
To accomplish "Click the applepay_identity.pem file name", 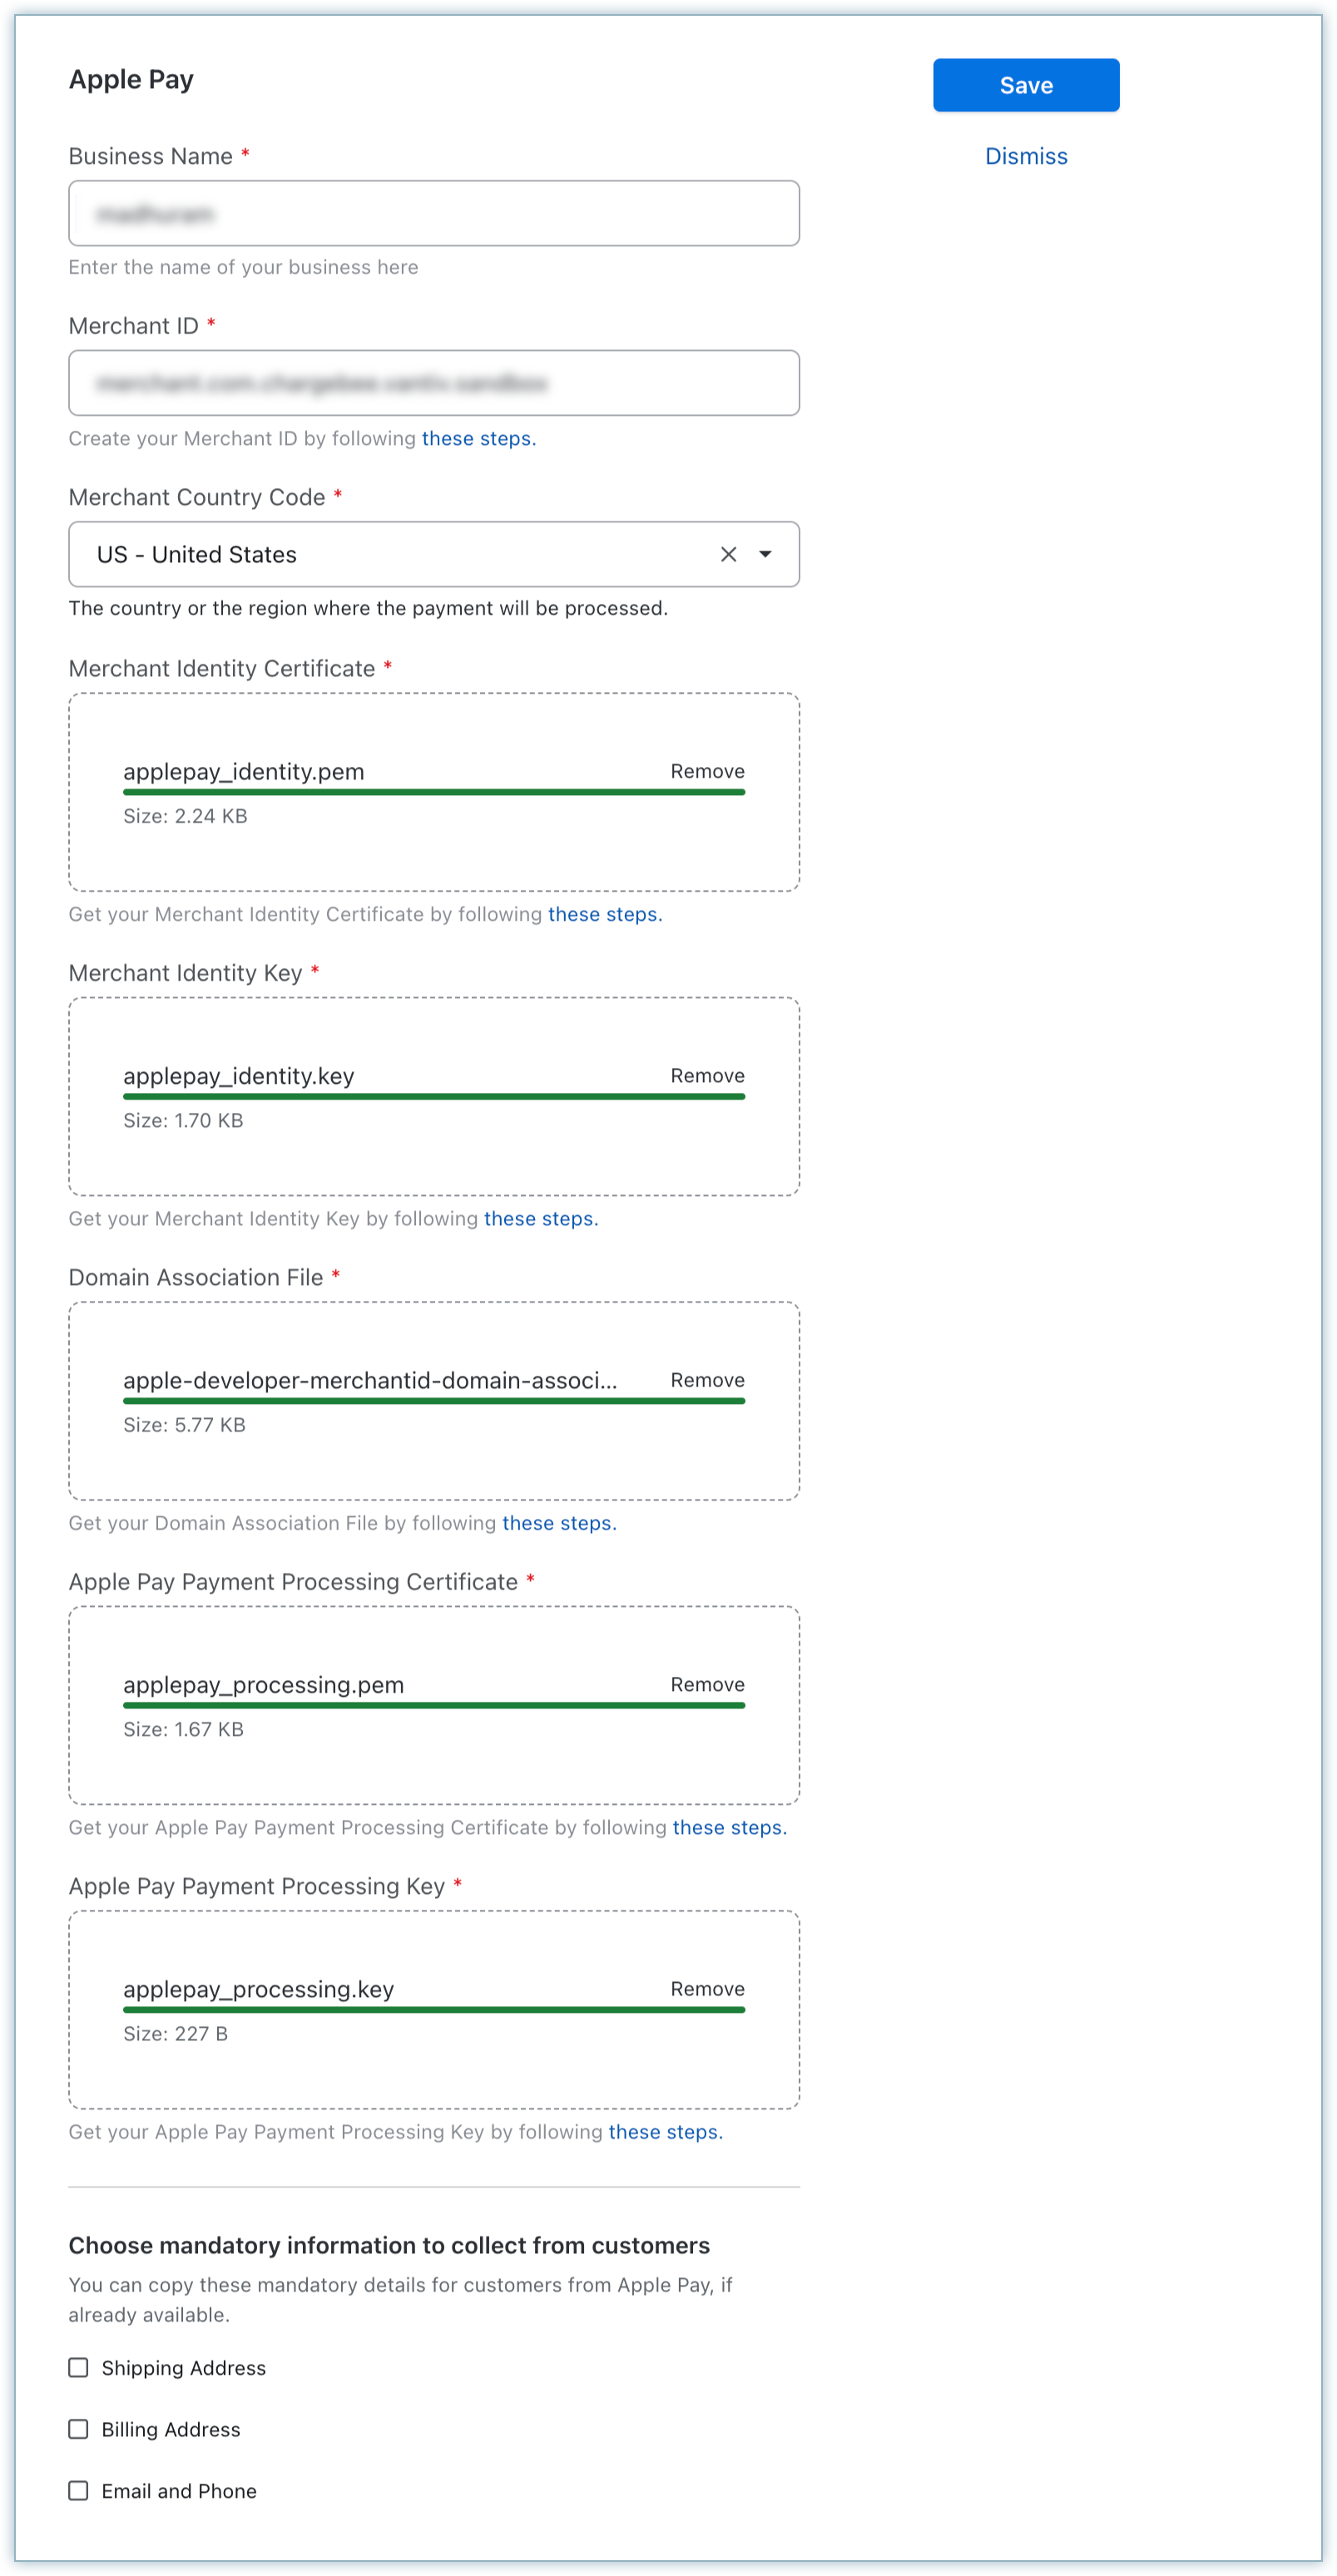I will tap(244, 771).
